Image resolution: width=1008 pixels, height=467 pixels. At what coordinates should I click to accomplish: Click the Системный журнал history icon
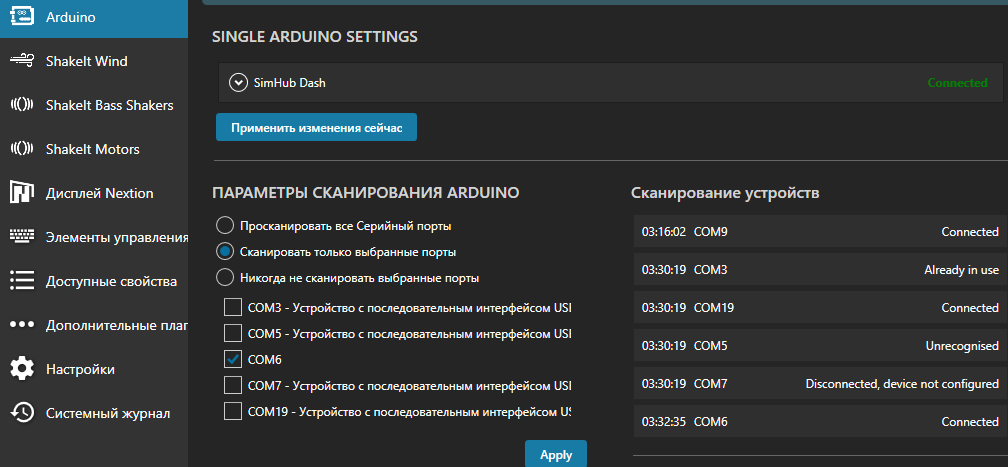[x=22, y=413]
